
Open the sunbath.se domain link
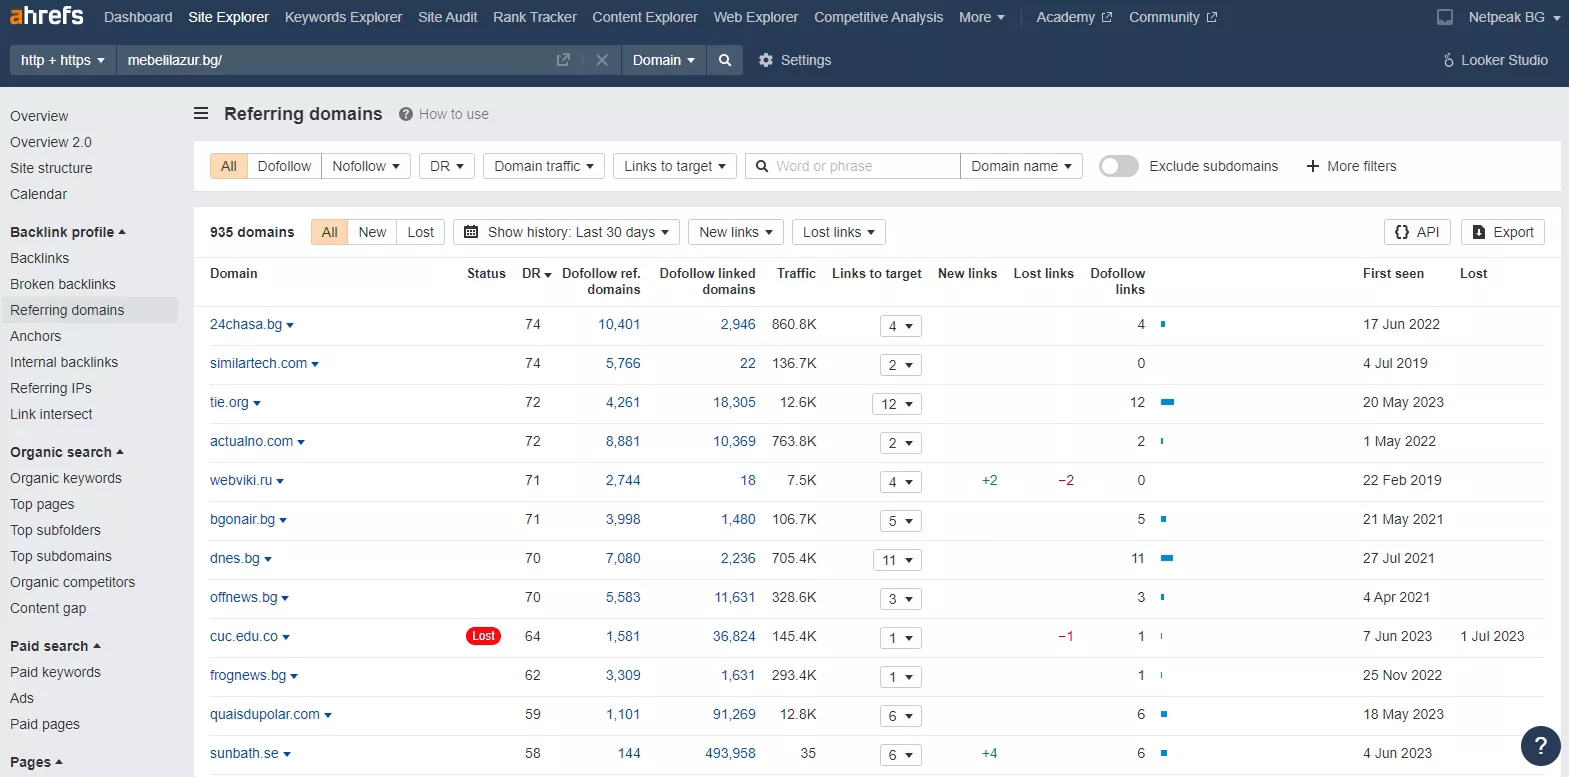tap(244, 753)
